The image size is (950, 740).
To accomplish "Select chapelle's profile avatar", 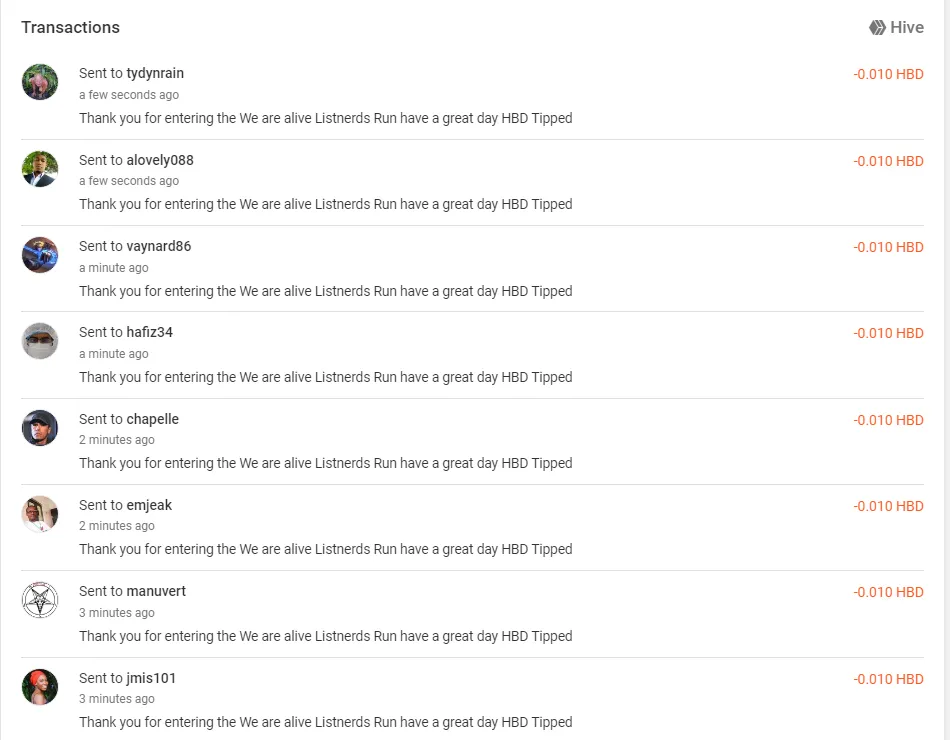I will coord(40,428).
